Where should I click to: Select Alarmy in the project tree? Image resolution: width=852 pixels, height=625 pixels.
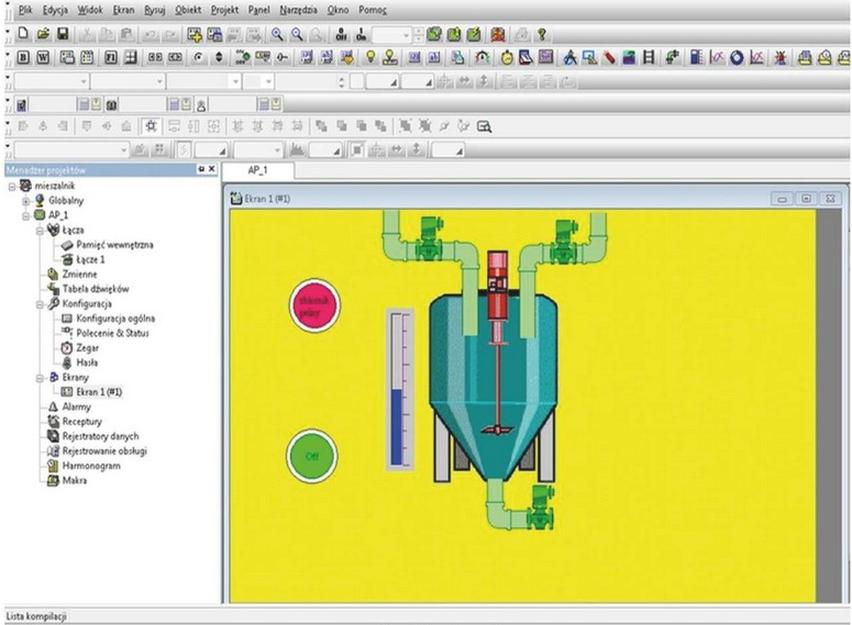[x=76, y=407]
